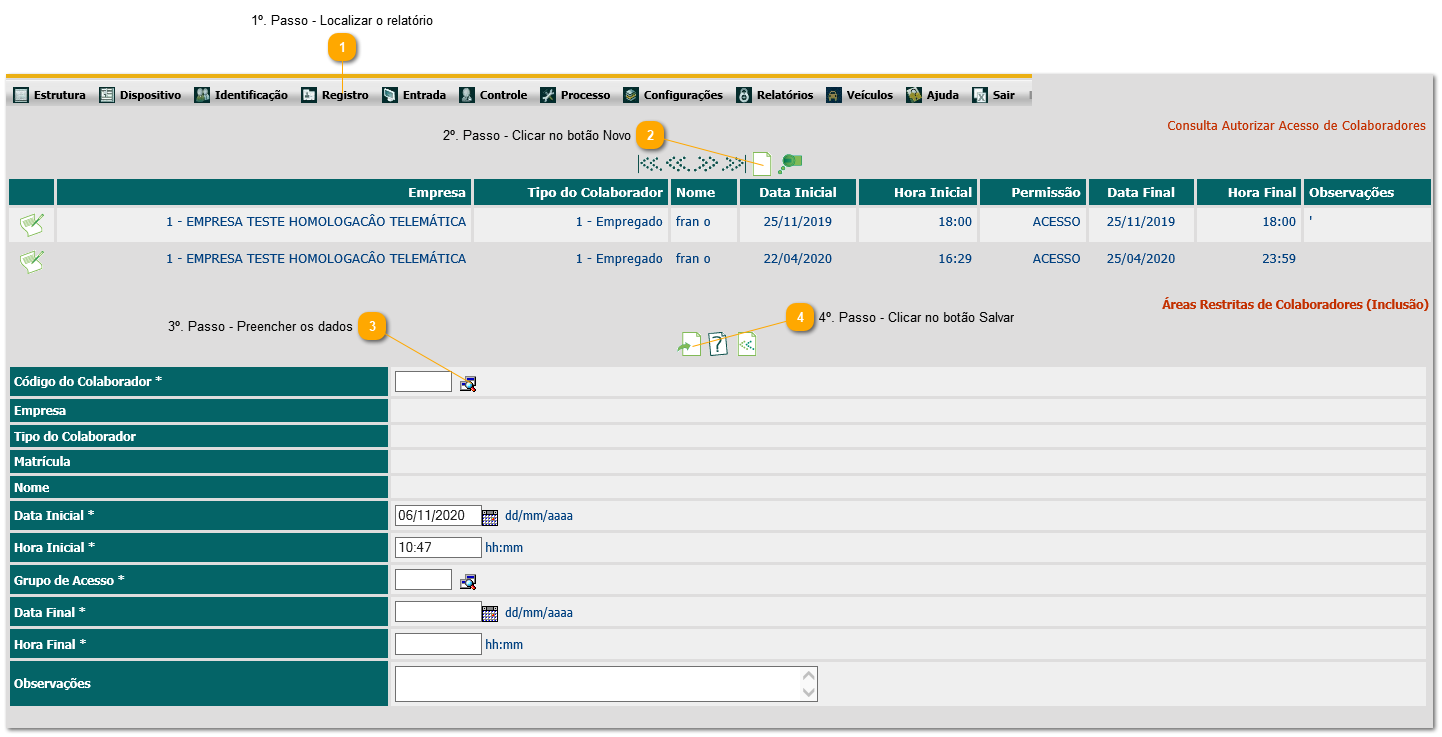Click the Data Inicial field with 06/11/2020
This screenshot has height=737, width=1442.
(x=439, y=515)
